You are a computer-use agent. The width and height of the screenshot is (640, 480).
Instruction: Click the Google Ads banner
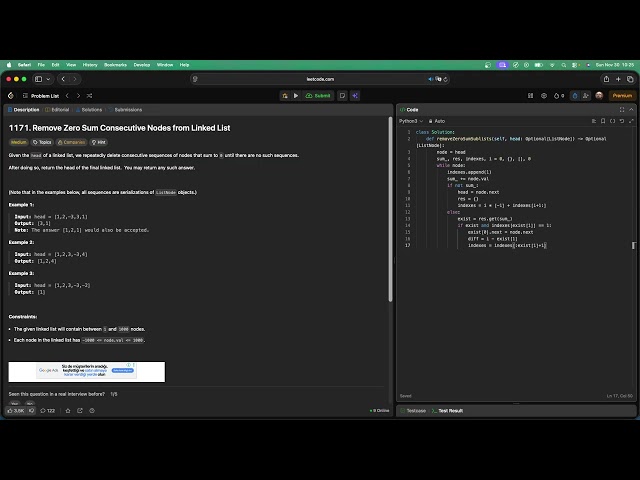coord(87,372)
